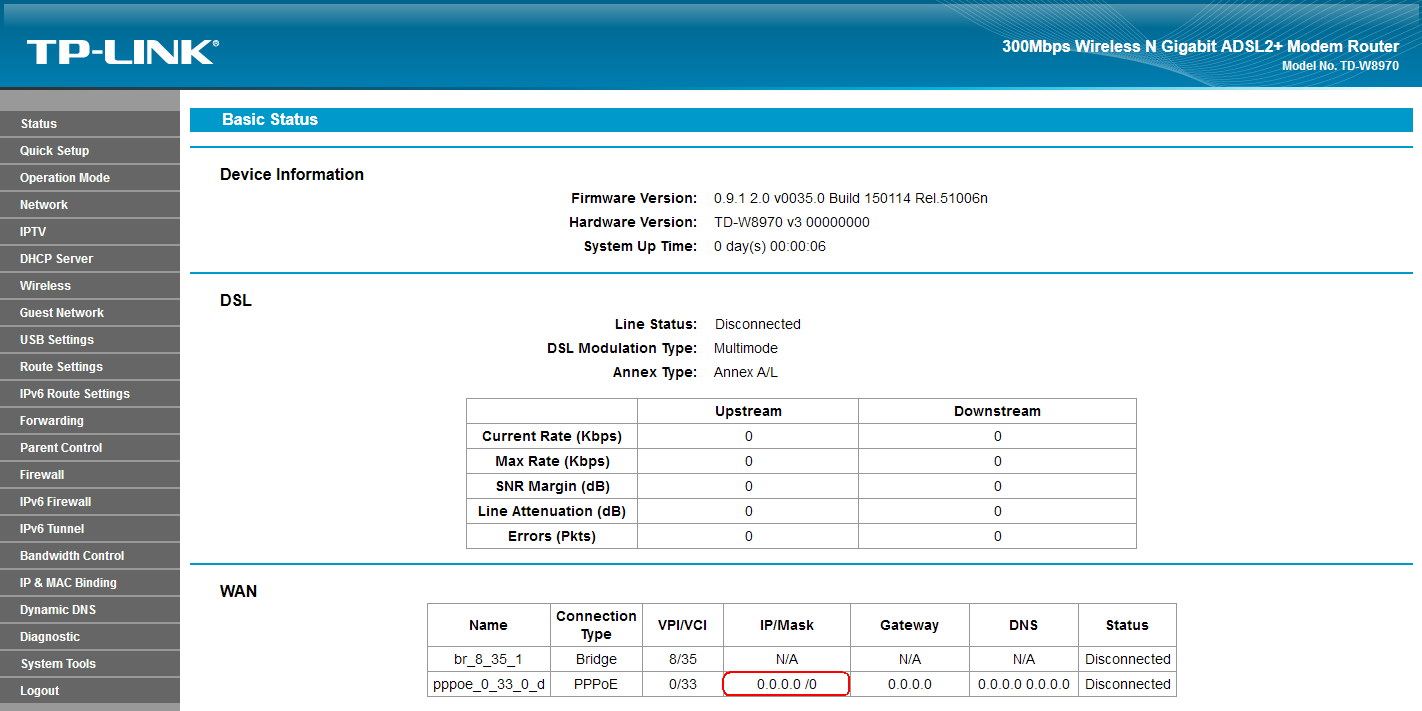Select Wireless in the sidebar
Screen dimensions: 1422x711
(x=90, y=286)
